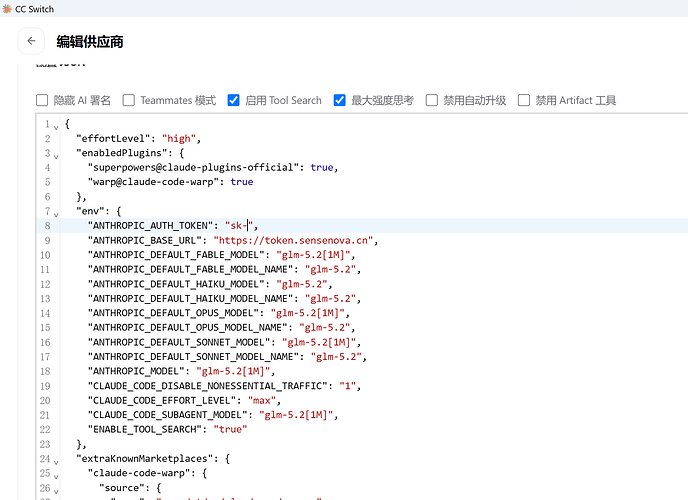Click the CLAUDE_CODE_SUBAGENT_MODEL key

(168, 415)
